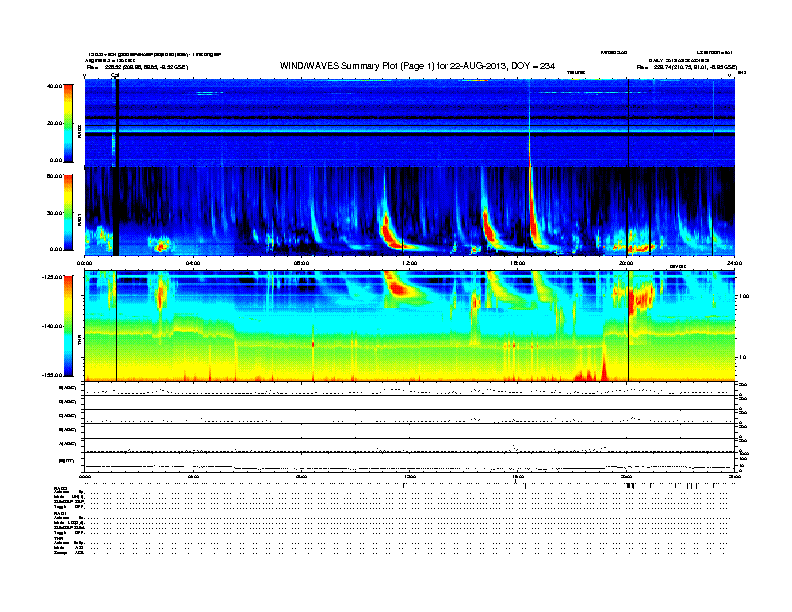Click the WIND/WAVES Summary Plot title
This screenshot has height=612, width=792.
coord(417,66)
